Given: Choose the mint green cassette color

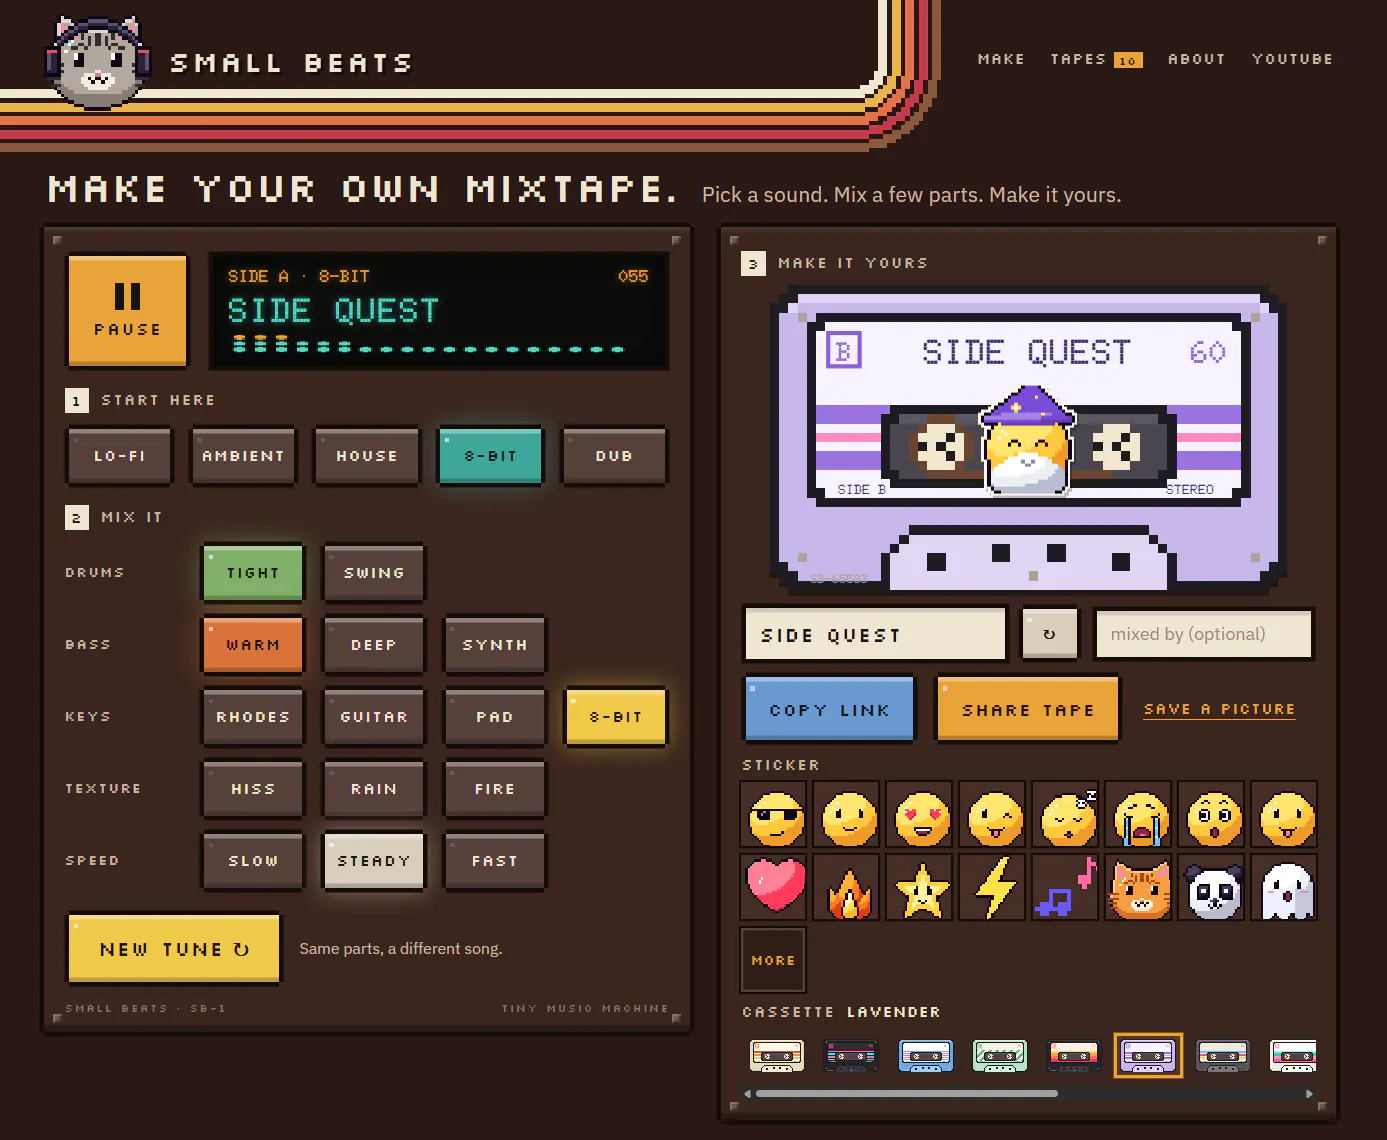Looking at the screenshot, I should click(x=1000, y=1056).
